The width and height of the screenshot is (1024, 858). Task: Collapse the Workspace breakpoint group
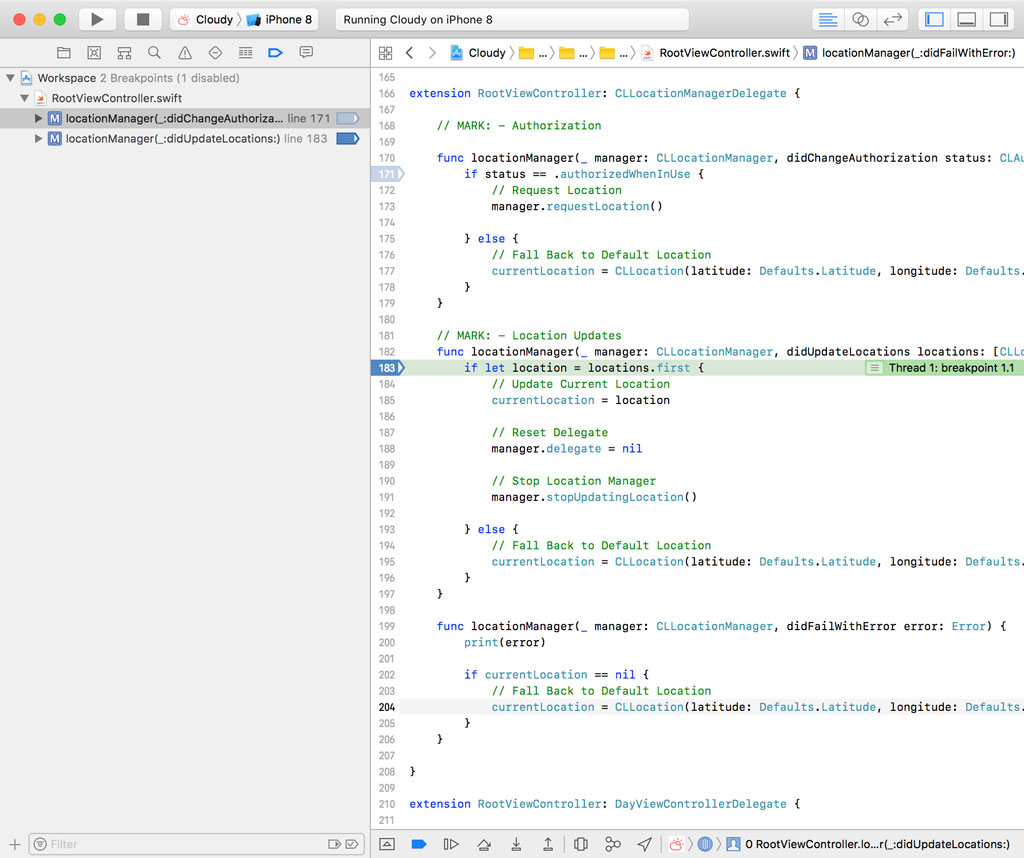coord(10,78)
